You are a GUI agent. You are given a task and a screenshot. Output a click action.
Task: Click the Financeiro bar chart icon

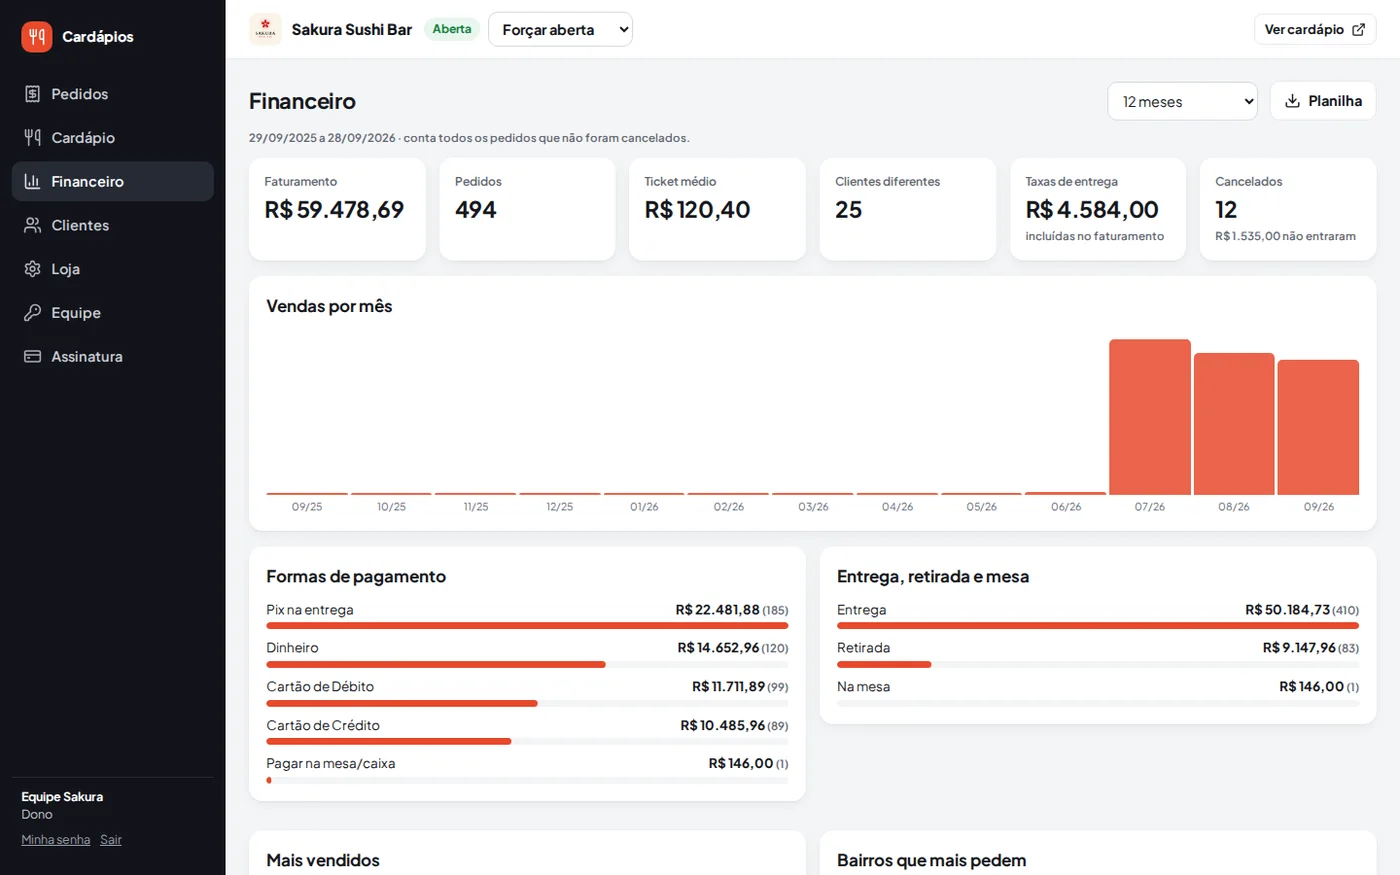(x=32, y=182)
